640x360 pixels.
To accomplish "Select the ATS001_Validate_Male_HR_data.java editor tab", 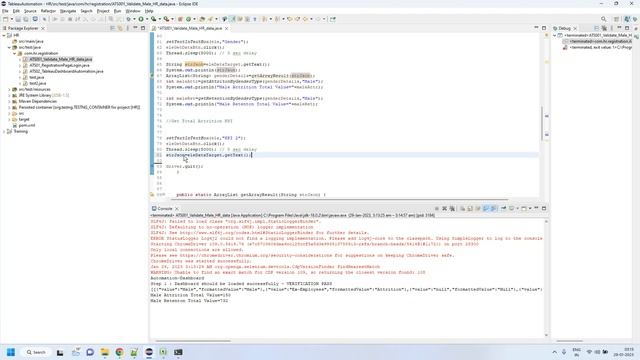I will (x=189, y=28).
